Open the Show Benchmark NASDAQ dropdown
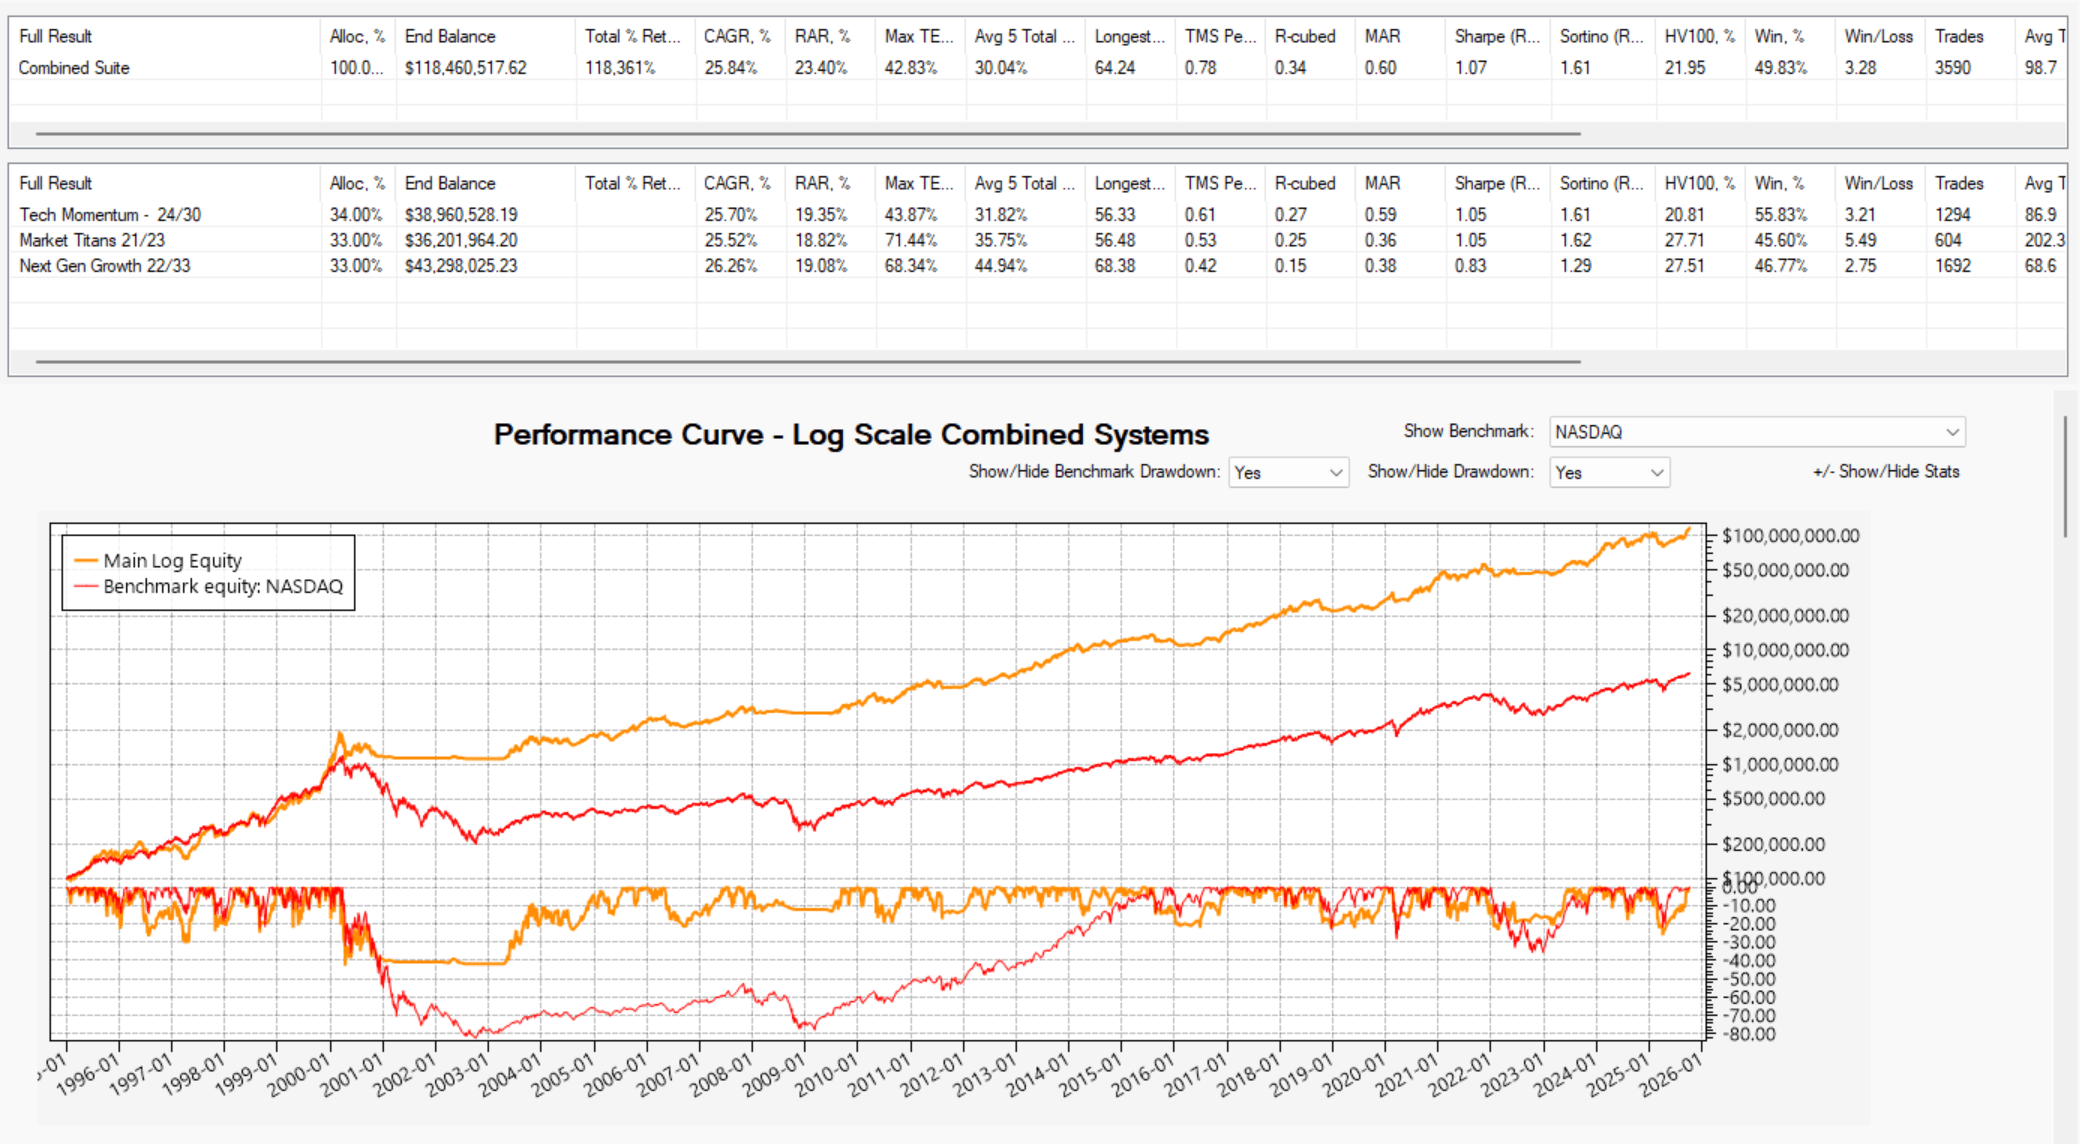 coord(1756,432)
